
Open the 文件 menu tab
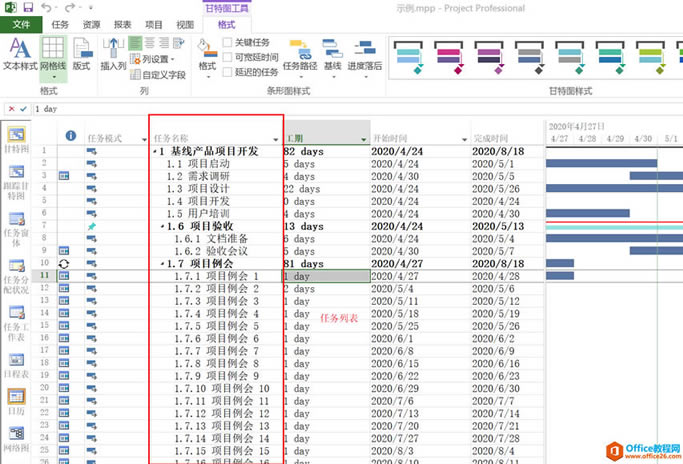coord(21,24)
